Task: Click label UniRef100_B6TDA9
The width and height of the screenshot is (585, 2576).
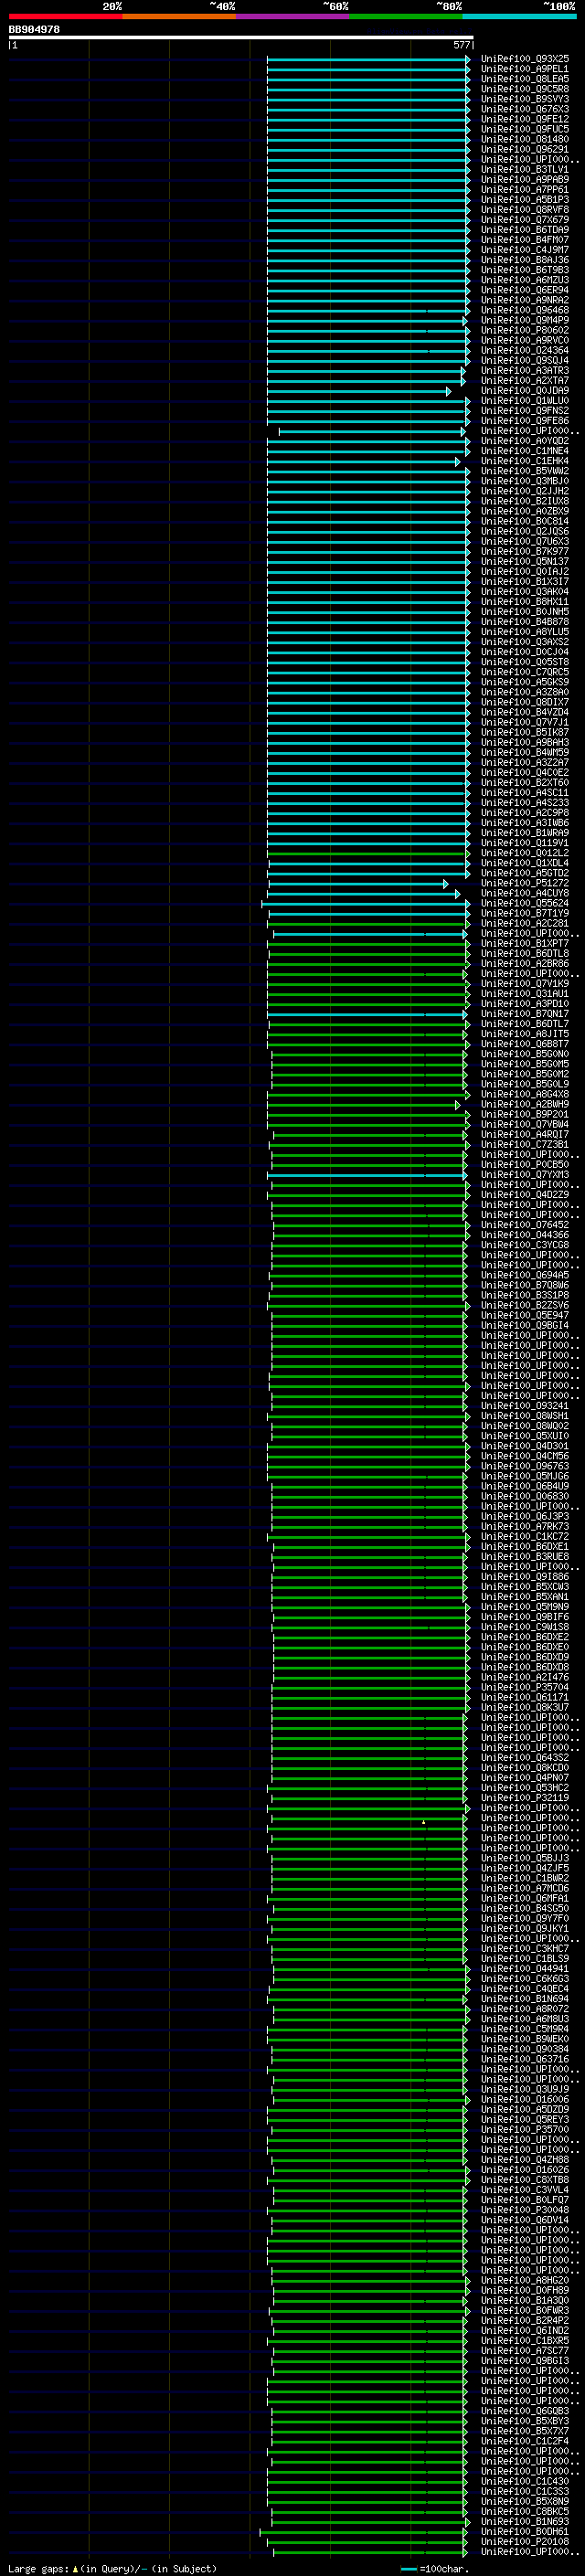Action: pos(525,230)
